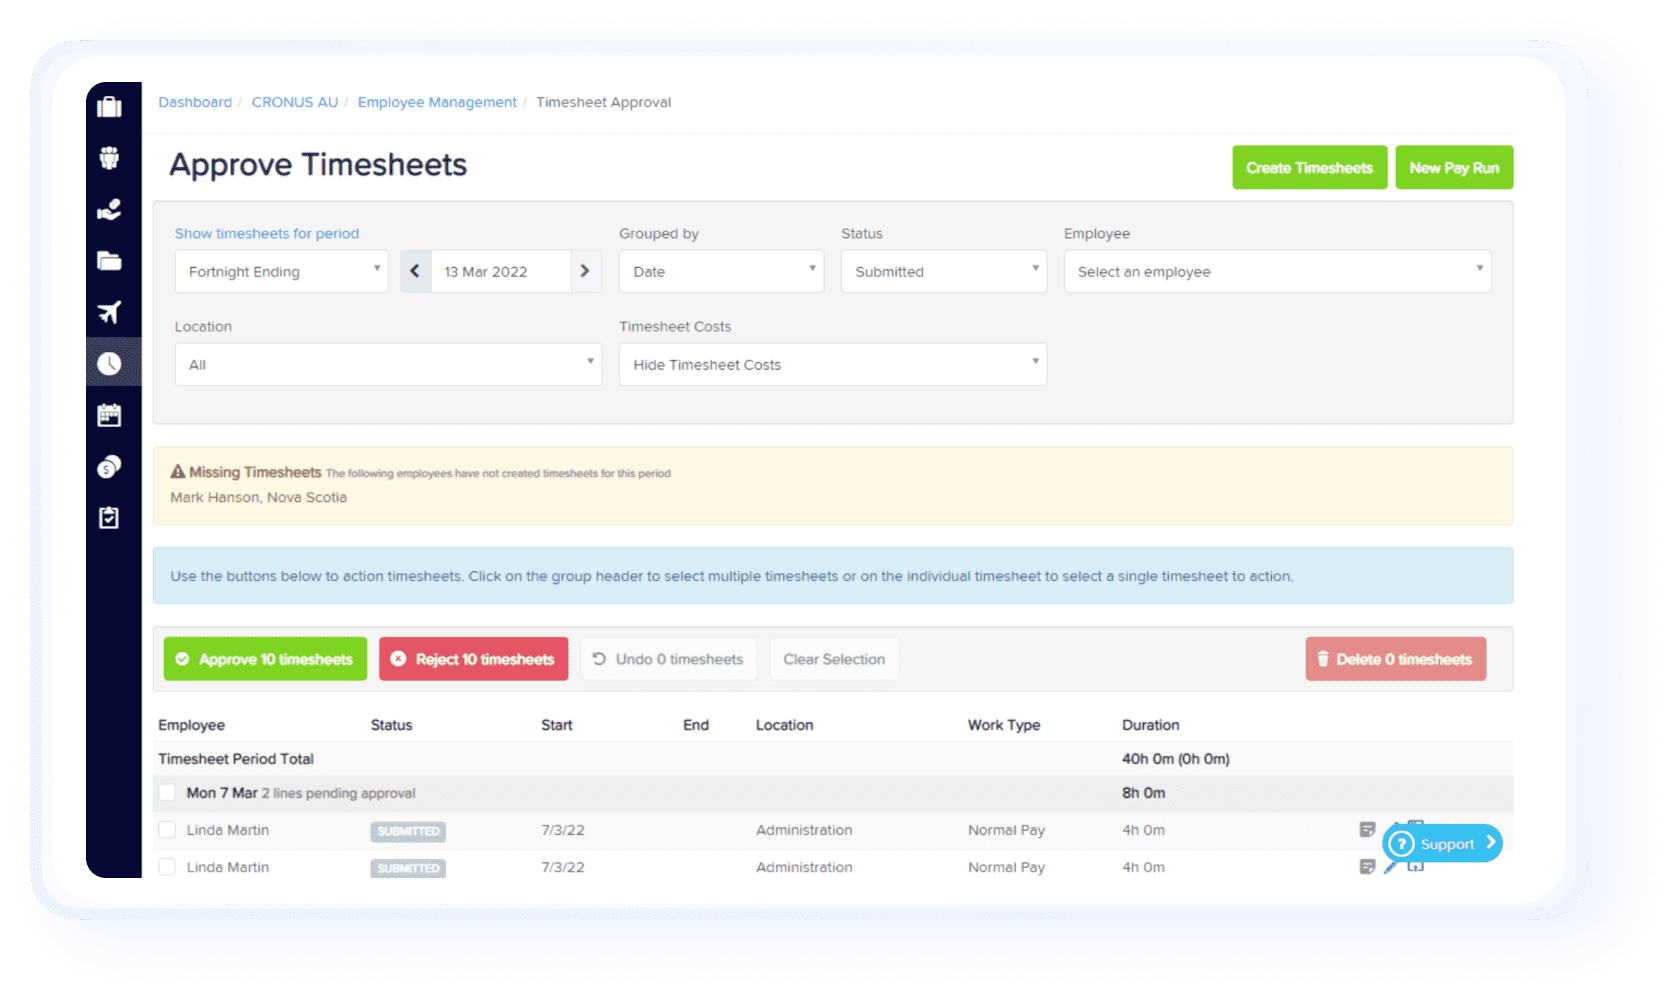Select the checkbox beside Linda Martin's first entry
This screenshot has width=1678, height=1000.
167,830
